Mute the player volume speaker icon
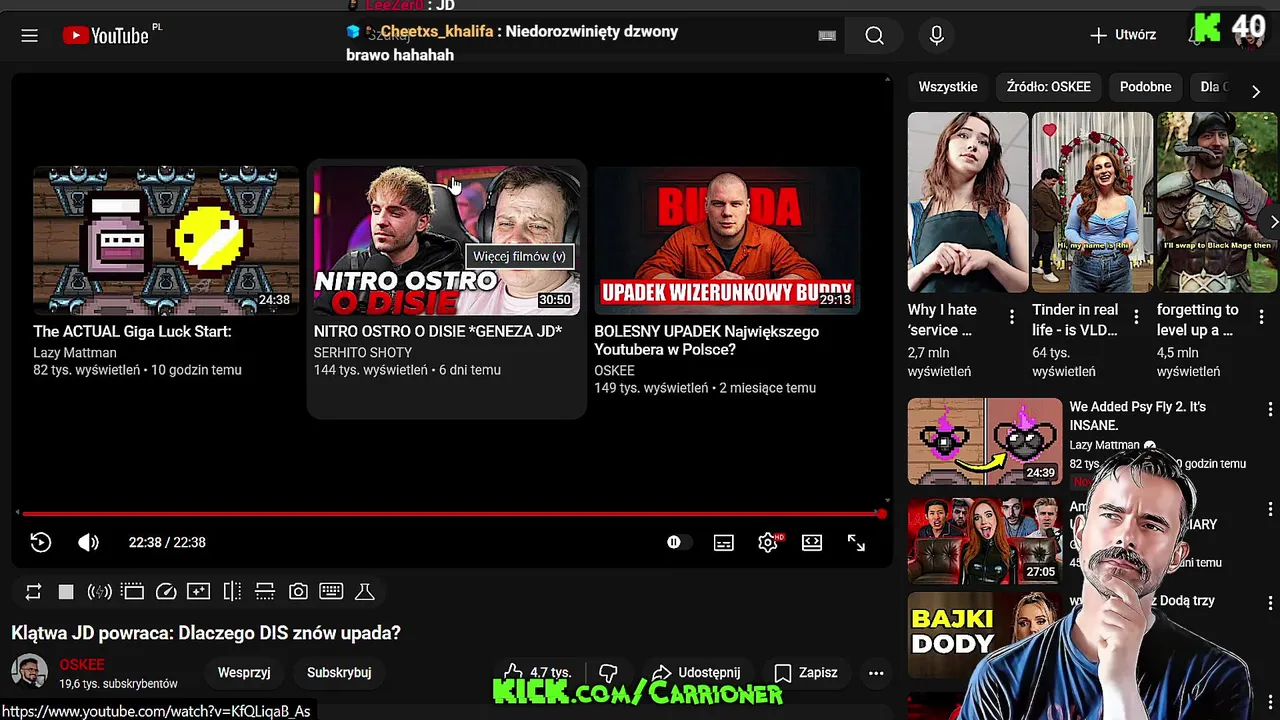 click(x=88, y=542)
